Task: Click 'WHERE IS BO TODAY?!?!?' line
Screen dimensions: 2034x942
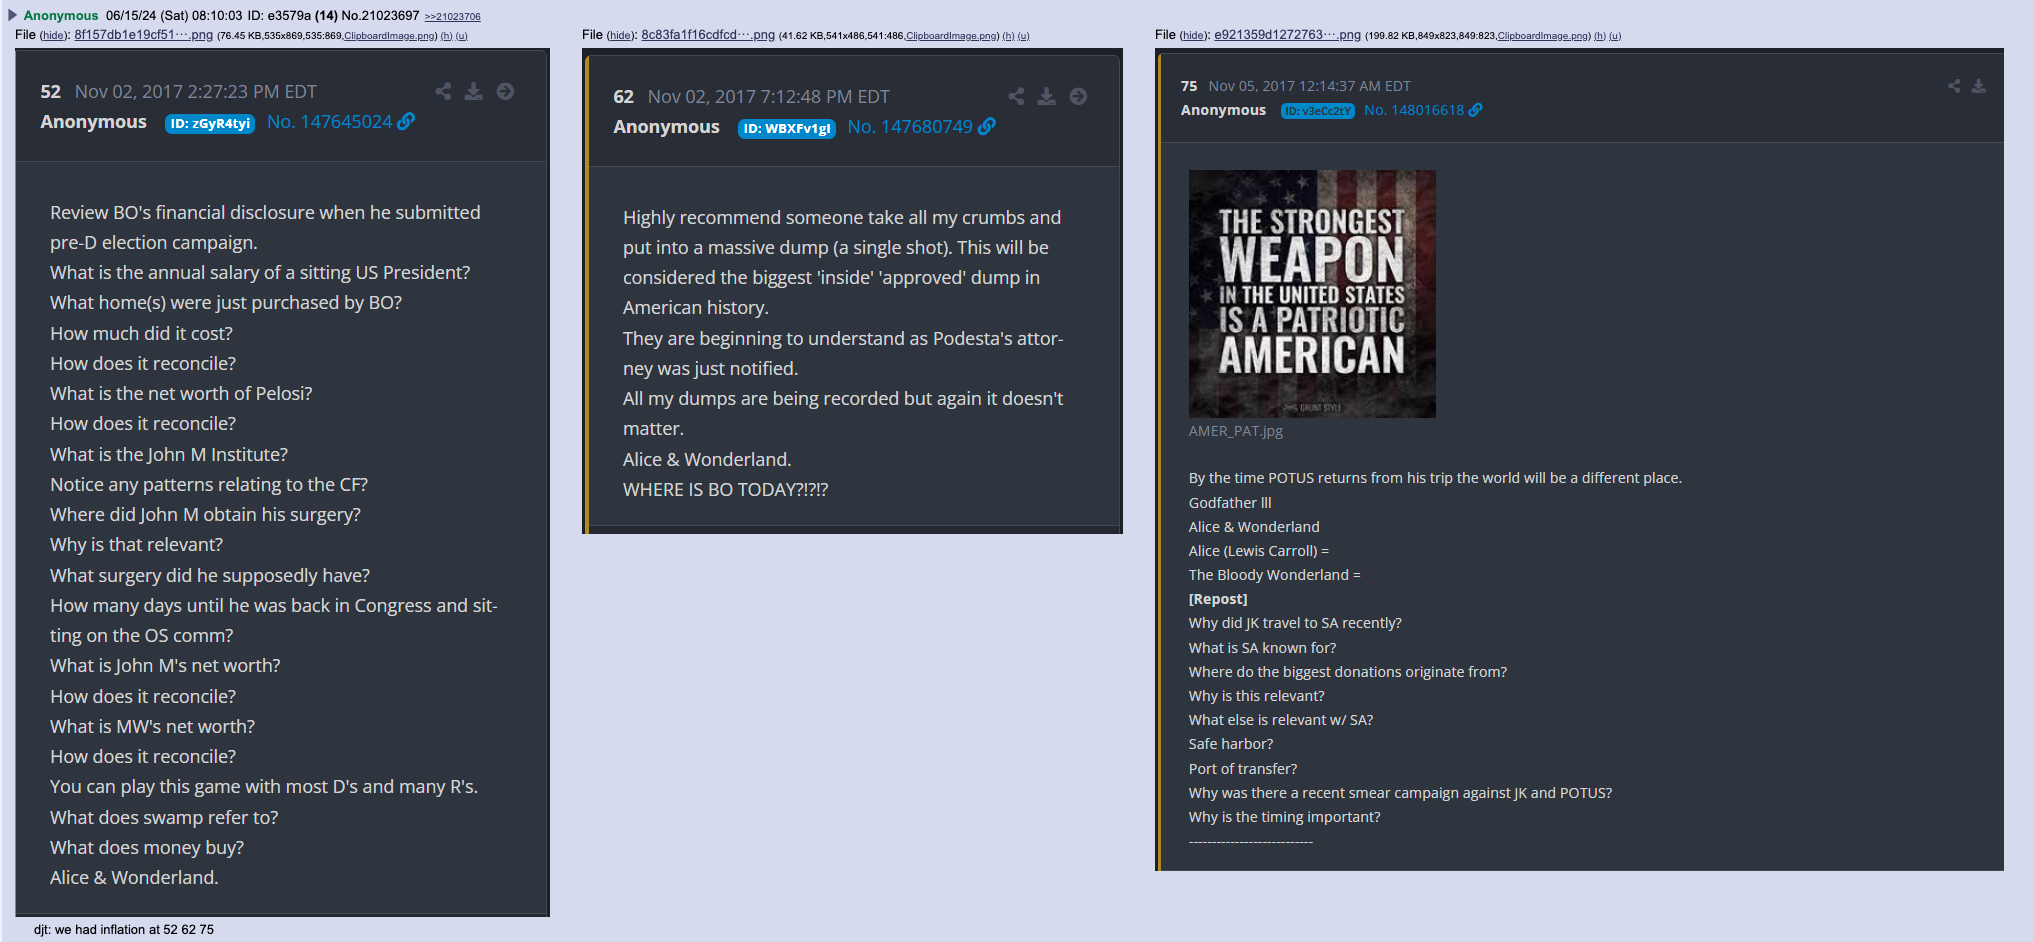Action: click(x=726, y=489)
